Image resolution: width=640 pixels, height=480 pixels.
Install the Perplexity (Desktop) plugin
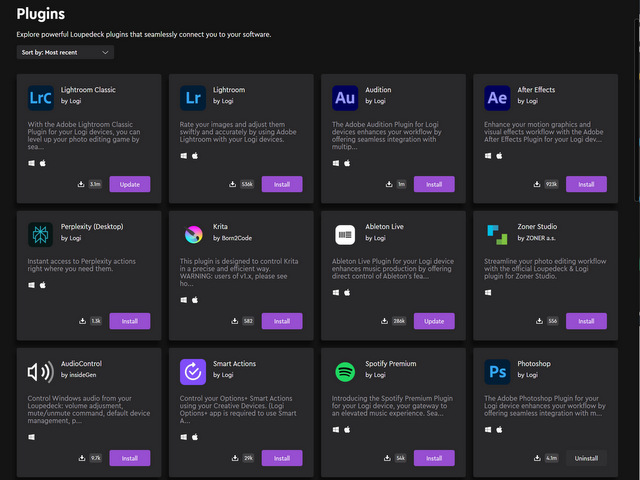(x=130, y=321)
